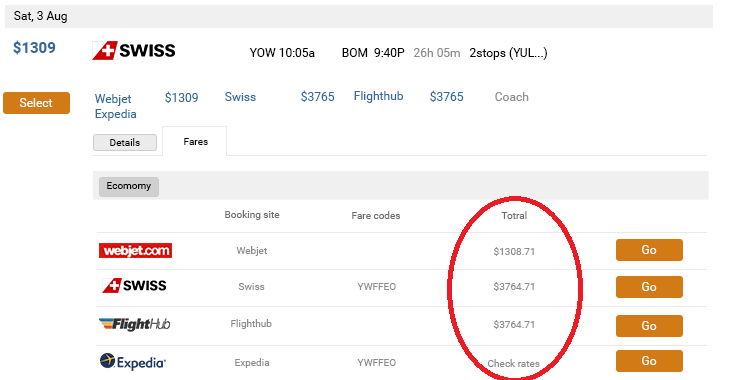Select this flight with the Select button

pyautogui.click(x=36, y=103)
